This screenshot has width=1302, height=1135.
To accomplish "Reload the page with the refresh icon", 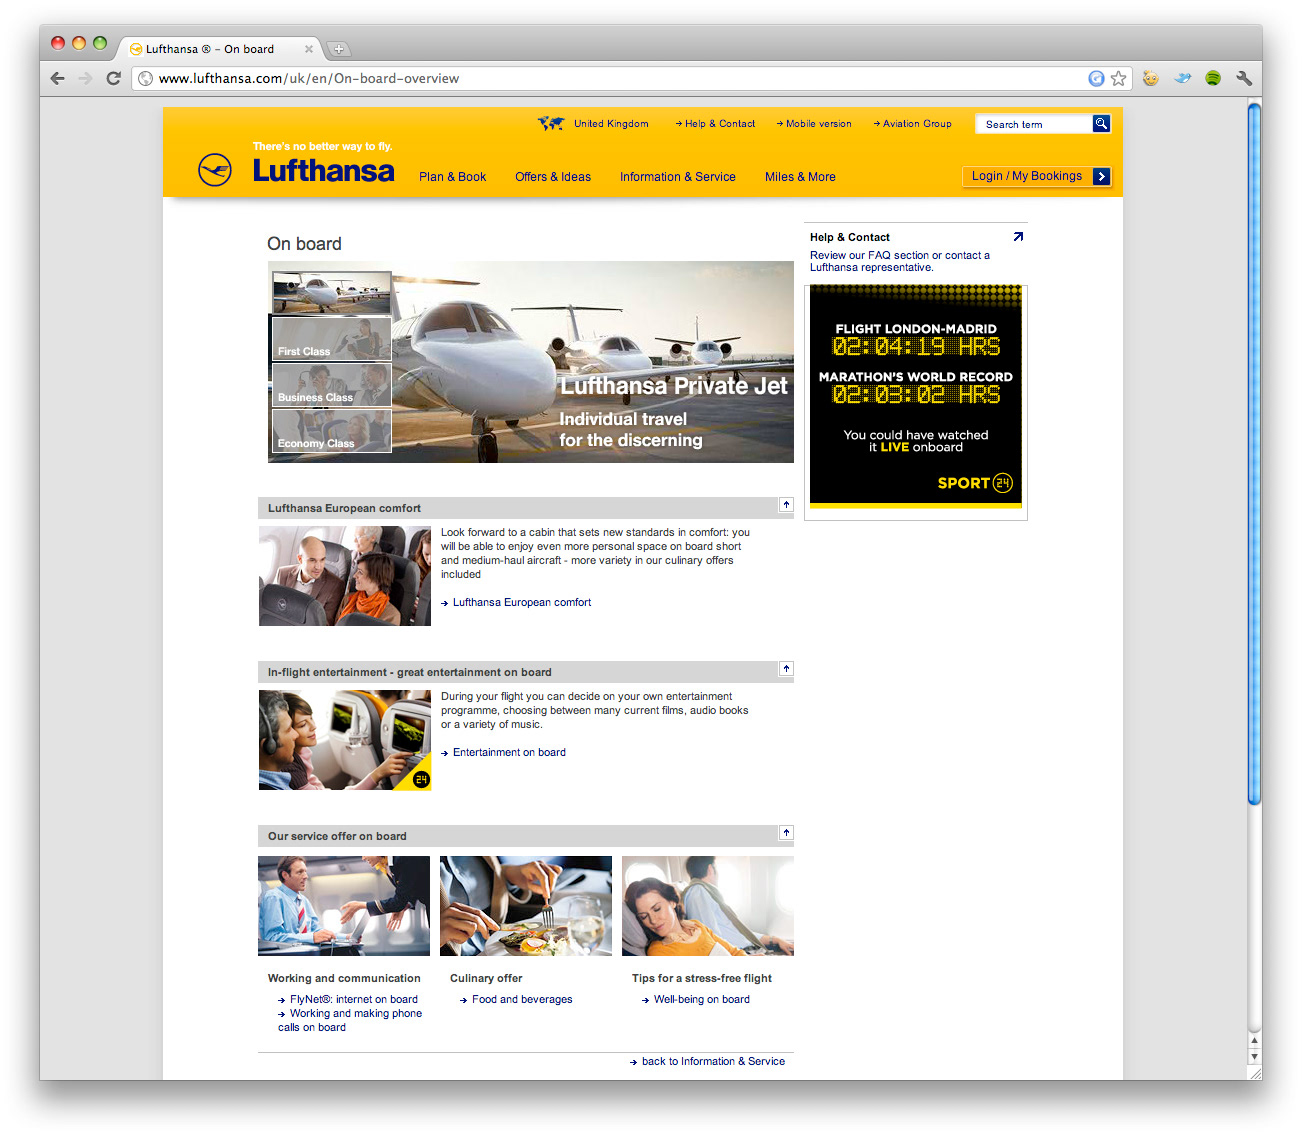I will click(x=113, y=78).
